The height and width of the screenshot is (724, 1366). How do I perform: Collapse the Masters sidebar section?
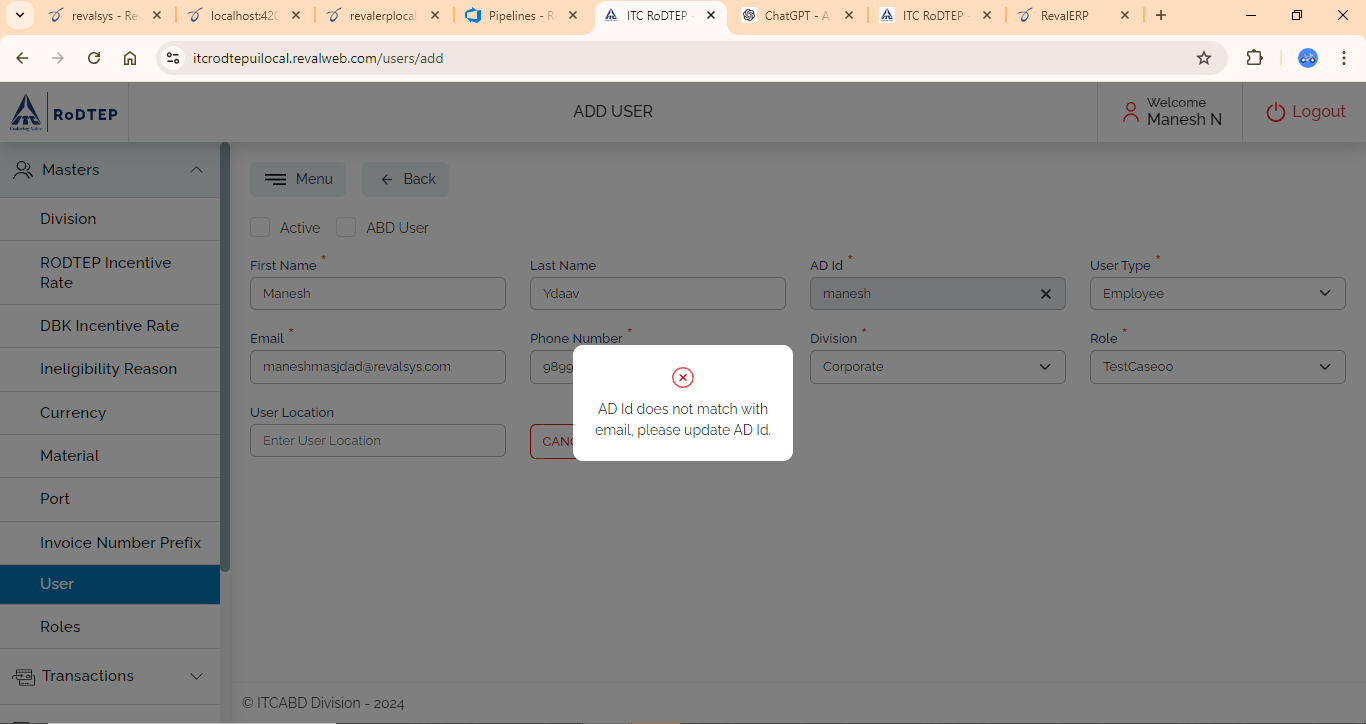(196, 170)
